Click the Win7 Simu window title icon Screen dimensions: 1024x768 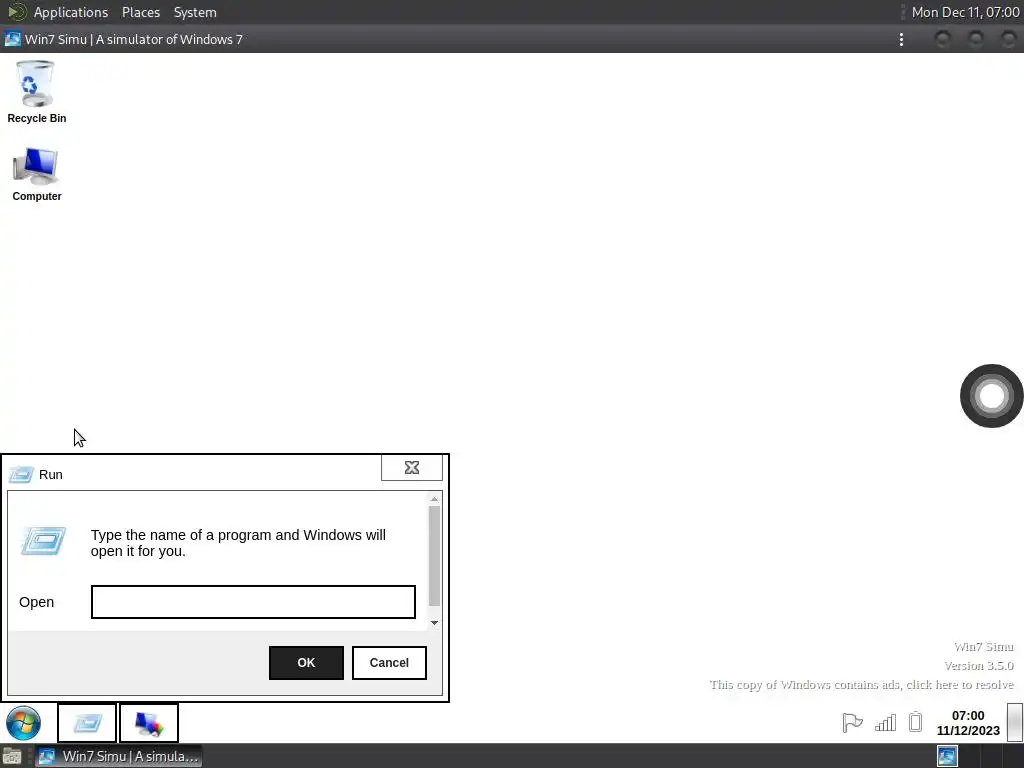(x=12, y=39)
